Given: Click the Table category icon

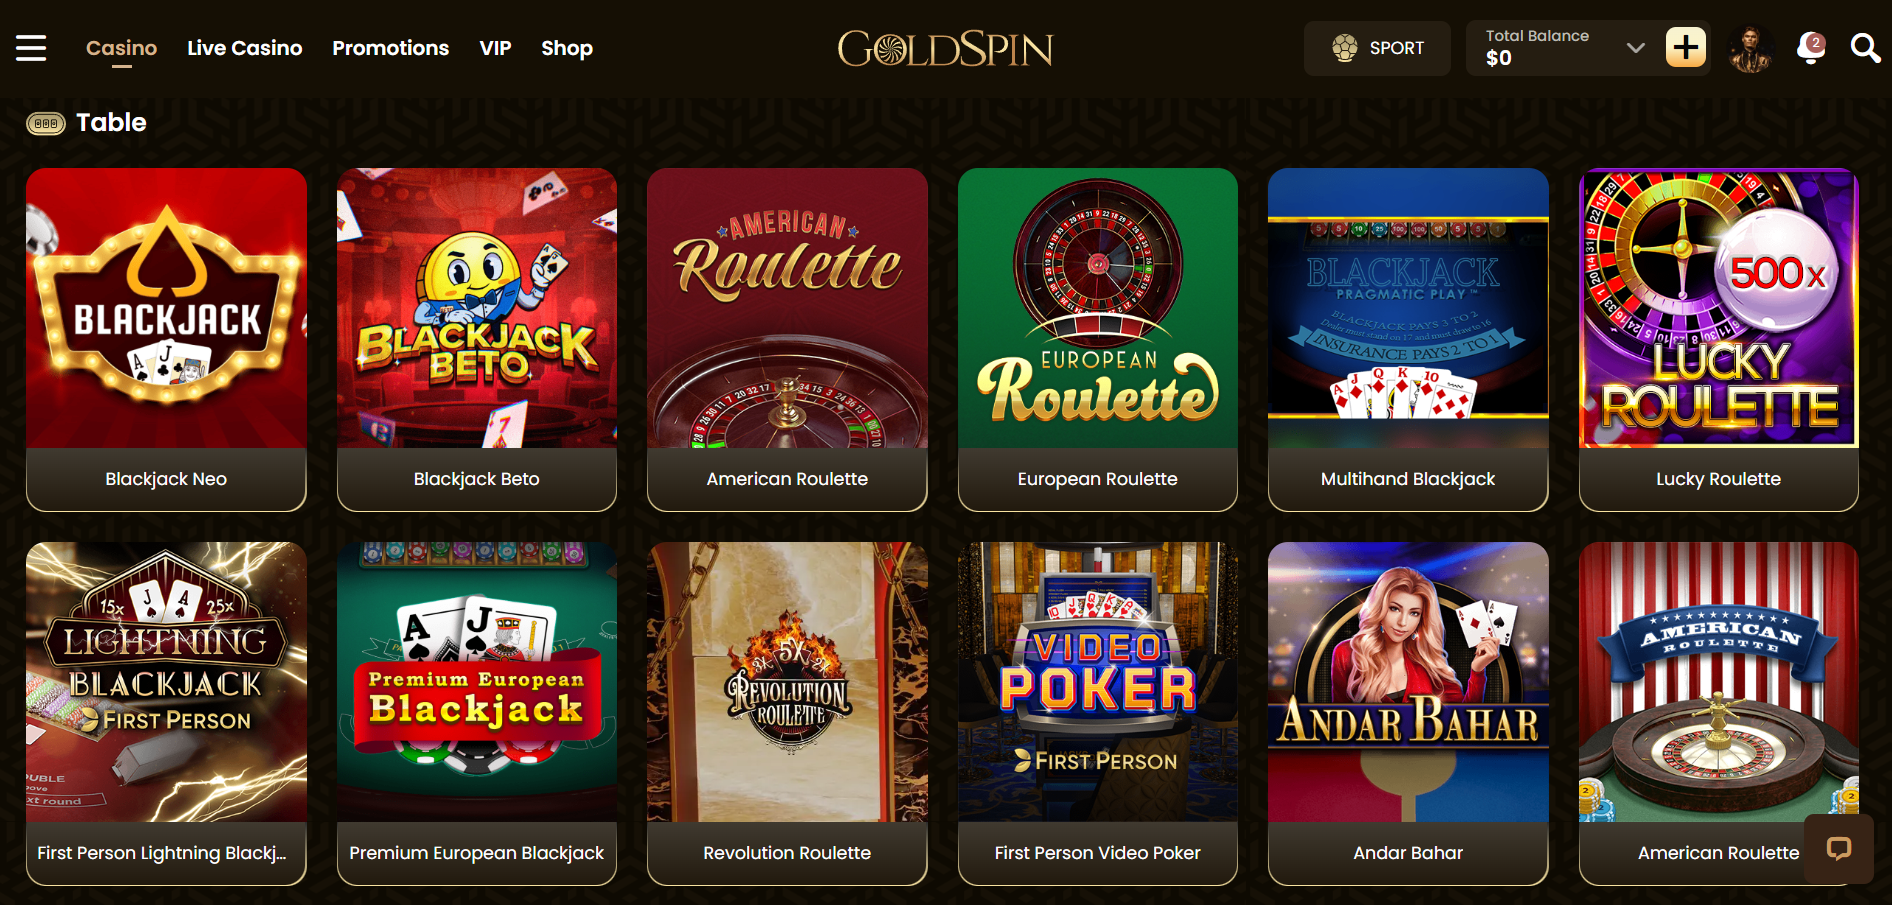Looking at the screenshot, I should (x=46, y=123).
